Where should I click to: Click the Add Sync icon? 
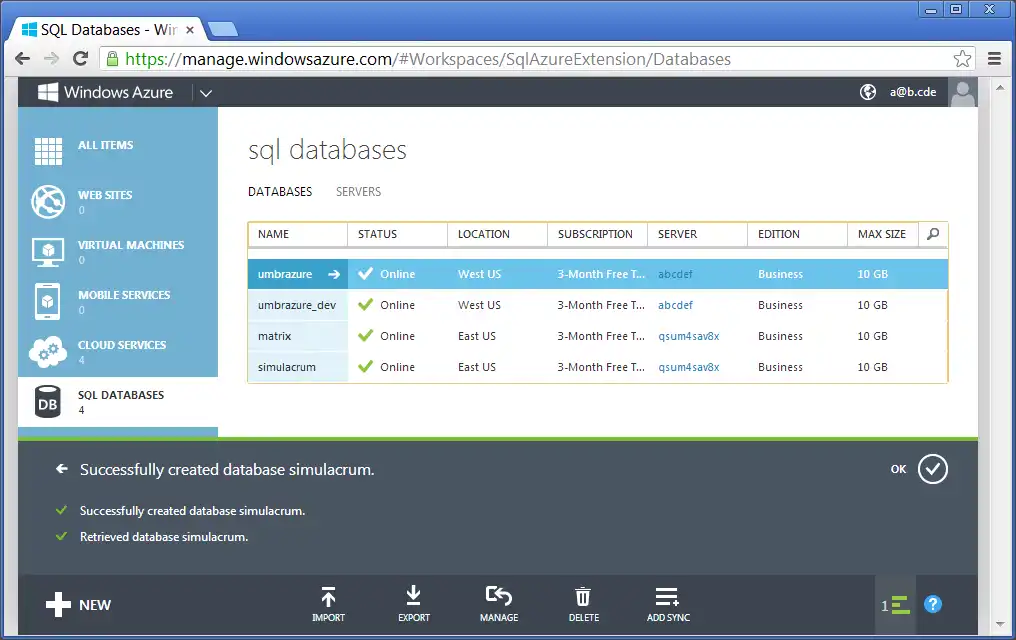click(667, 596)
